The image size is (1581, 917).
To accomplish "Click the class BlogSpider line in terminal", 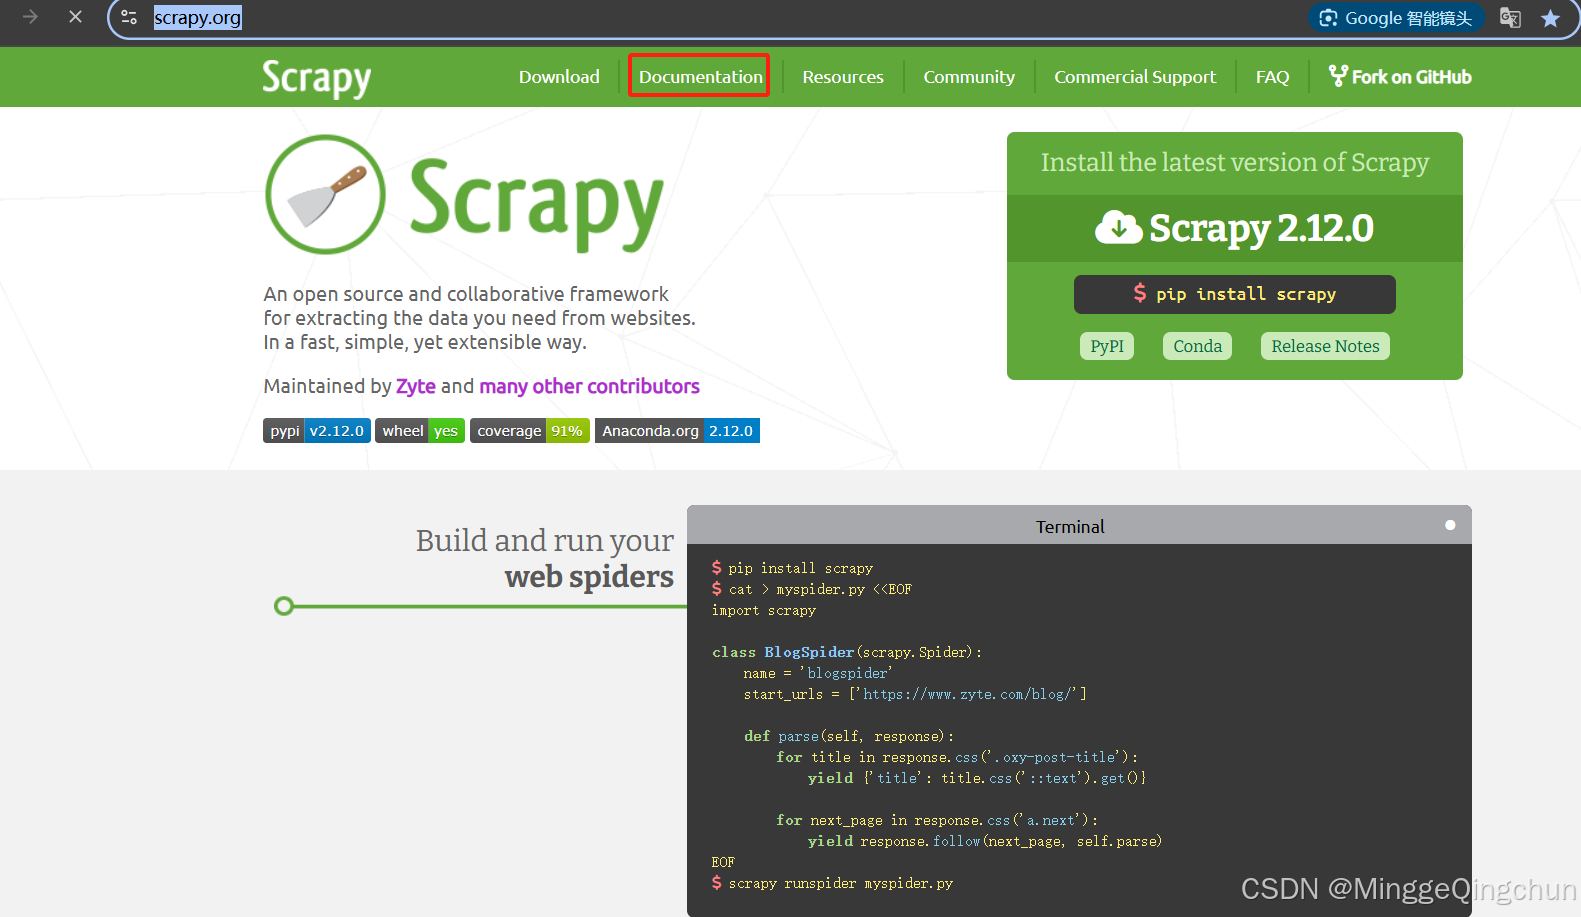I will point(847,652).
